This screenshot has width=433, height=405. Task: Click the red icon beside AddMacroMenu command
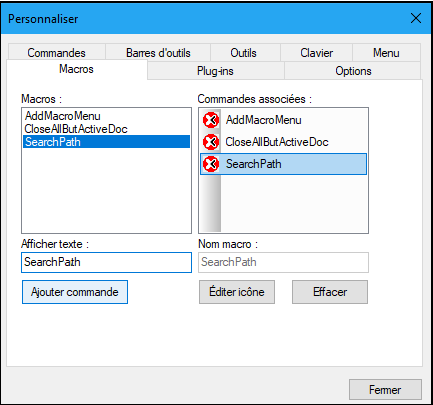coord(211,120)
